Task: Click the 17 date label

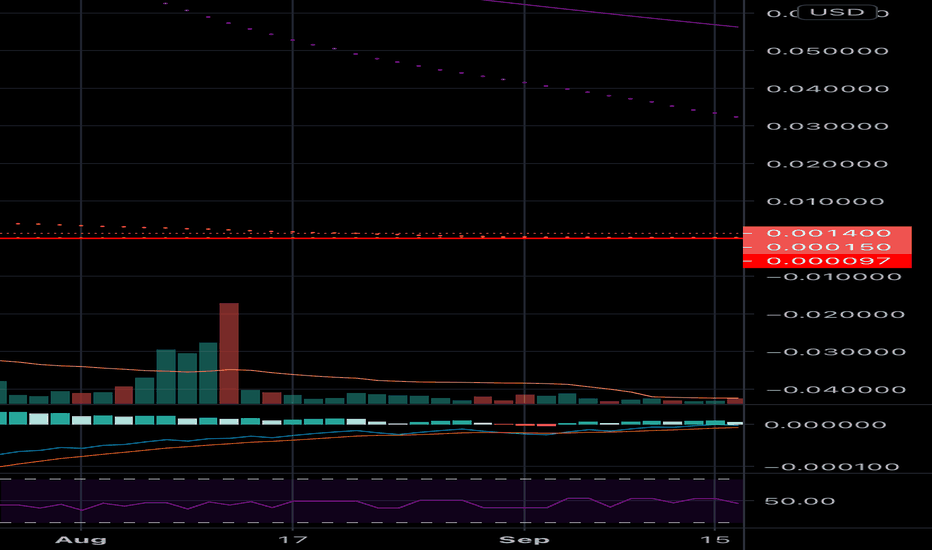Action: (292, 539)
